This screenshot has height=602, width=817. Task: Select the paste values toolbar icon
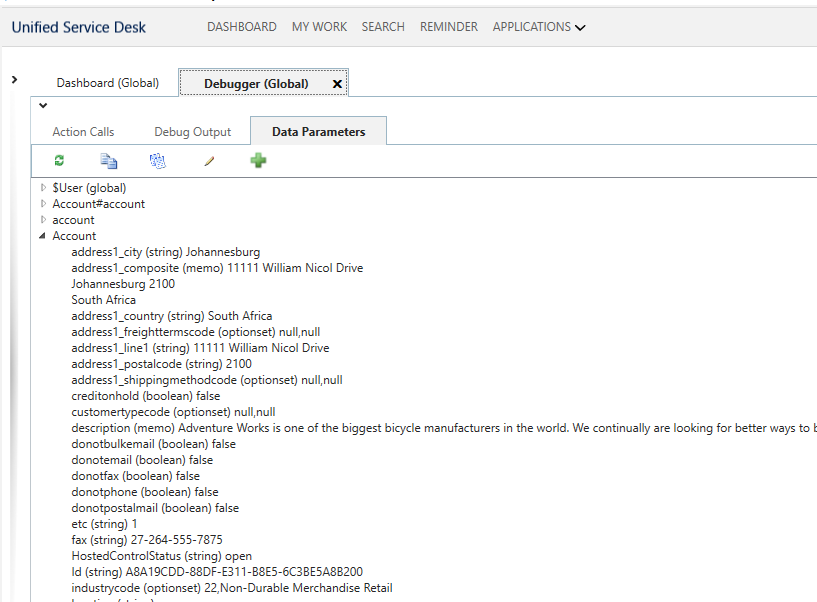(x=157, y=160)
